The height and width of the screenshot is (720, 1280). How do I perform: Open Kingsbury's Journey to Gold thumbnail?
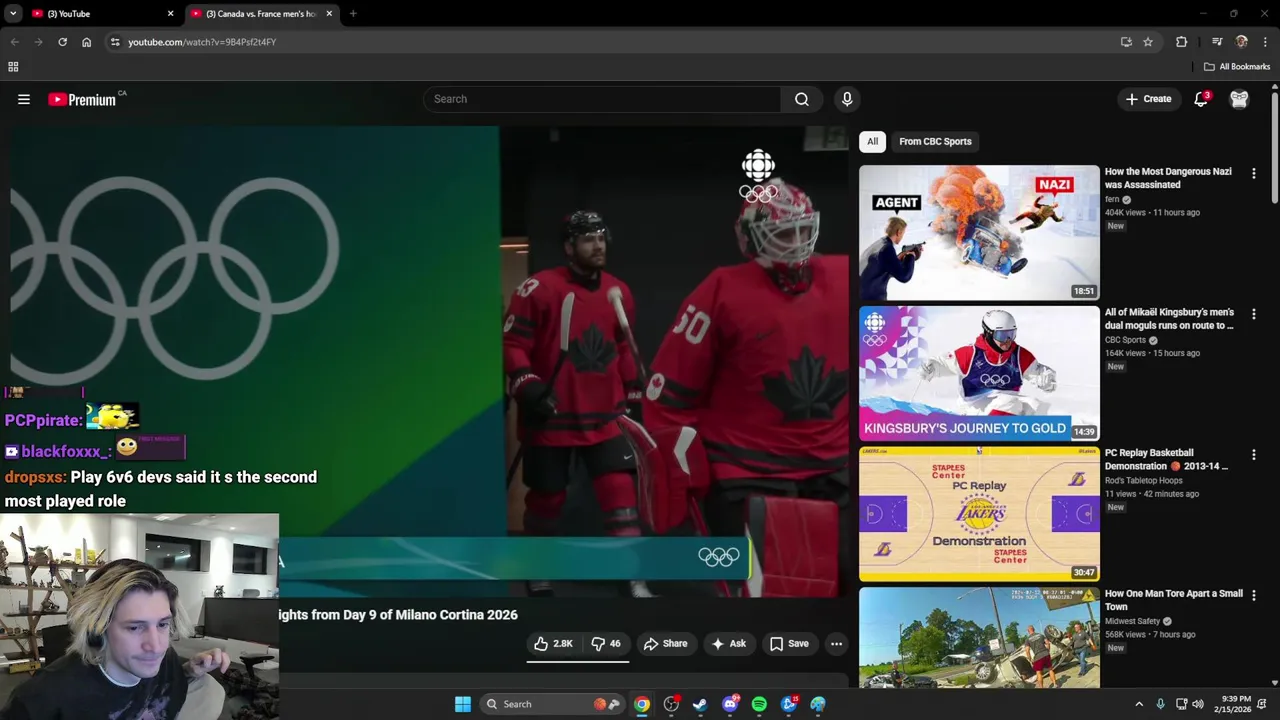[x=979, y=373]
